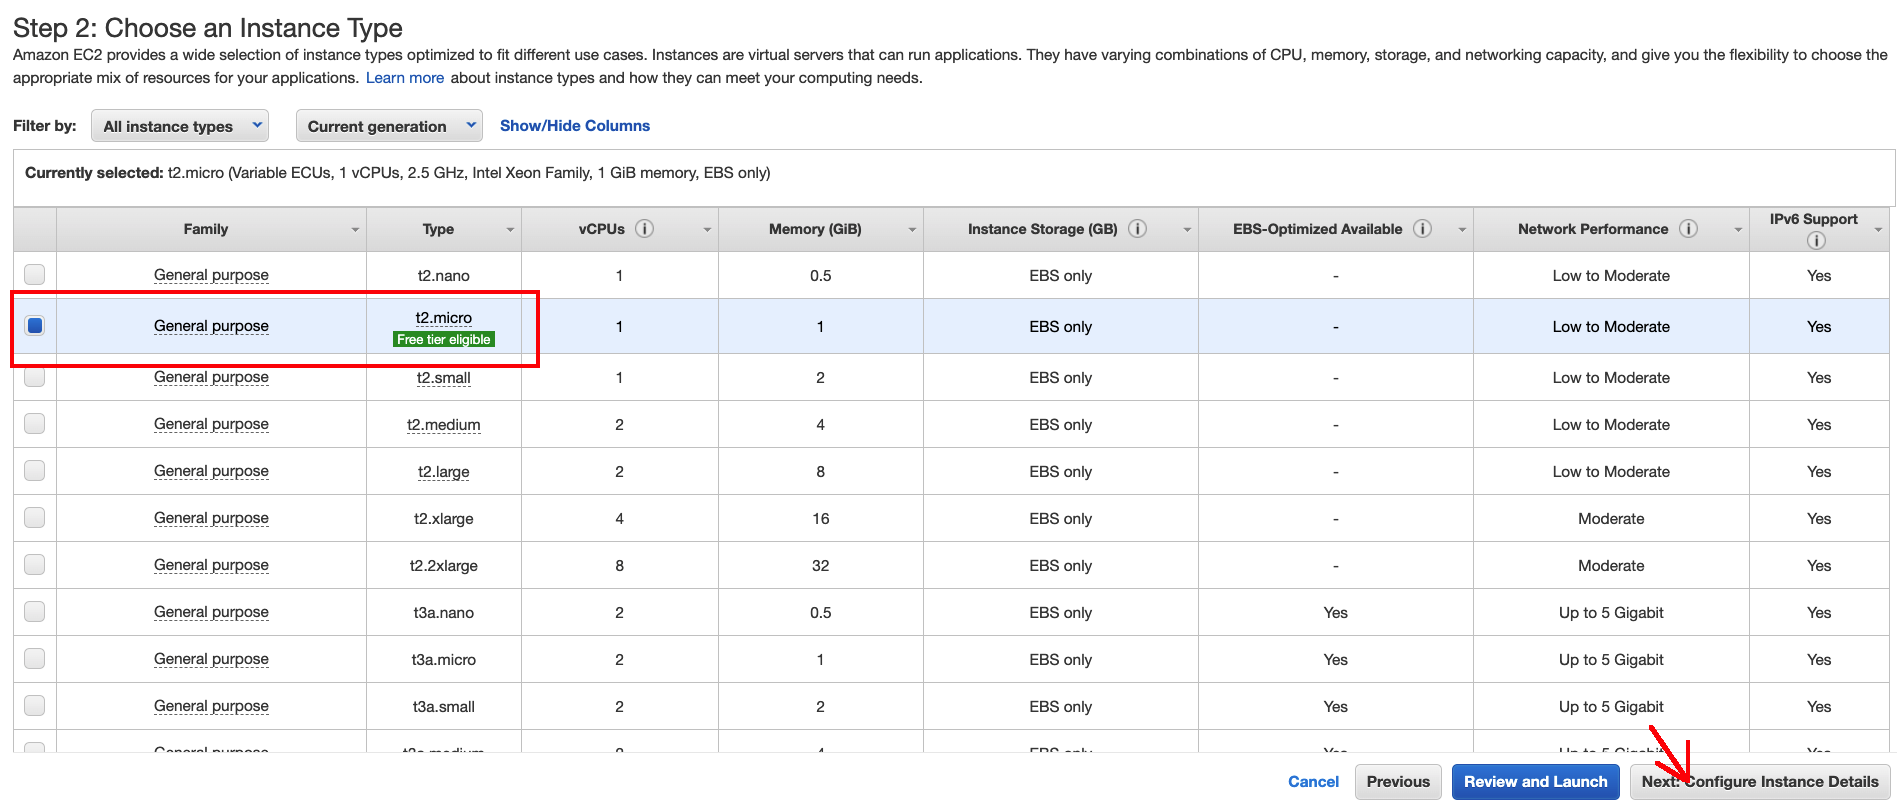
Task: Click Up to 5 Gigabit in t3a.small row
Action: point(1611,707)
